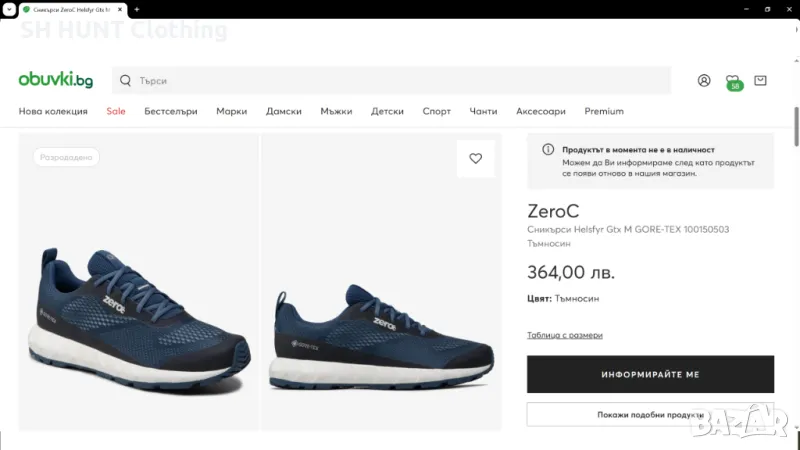Open the Sale menu item
The height and width of the screenshot is (450, 800).
pyautogui.click(x=116, y=111)
